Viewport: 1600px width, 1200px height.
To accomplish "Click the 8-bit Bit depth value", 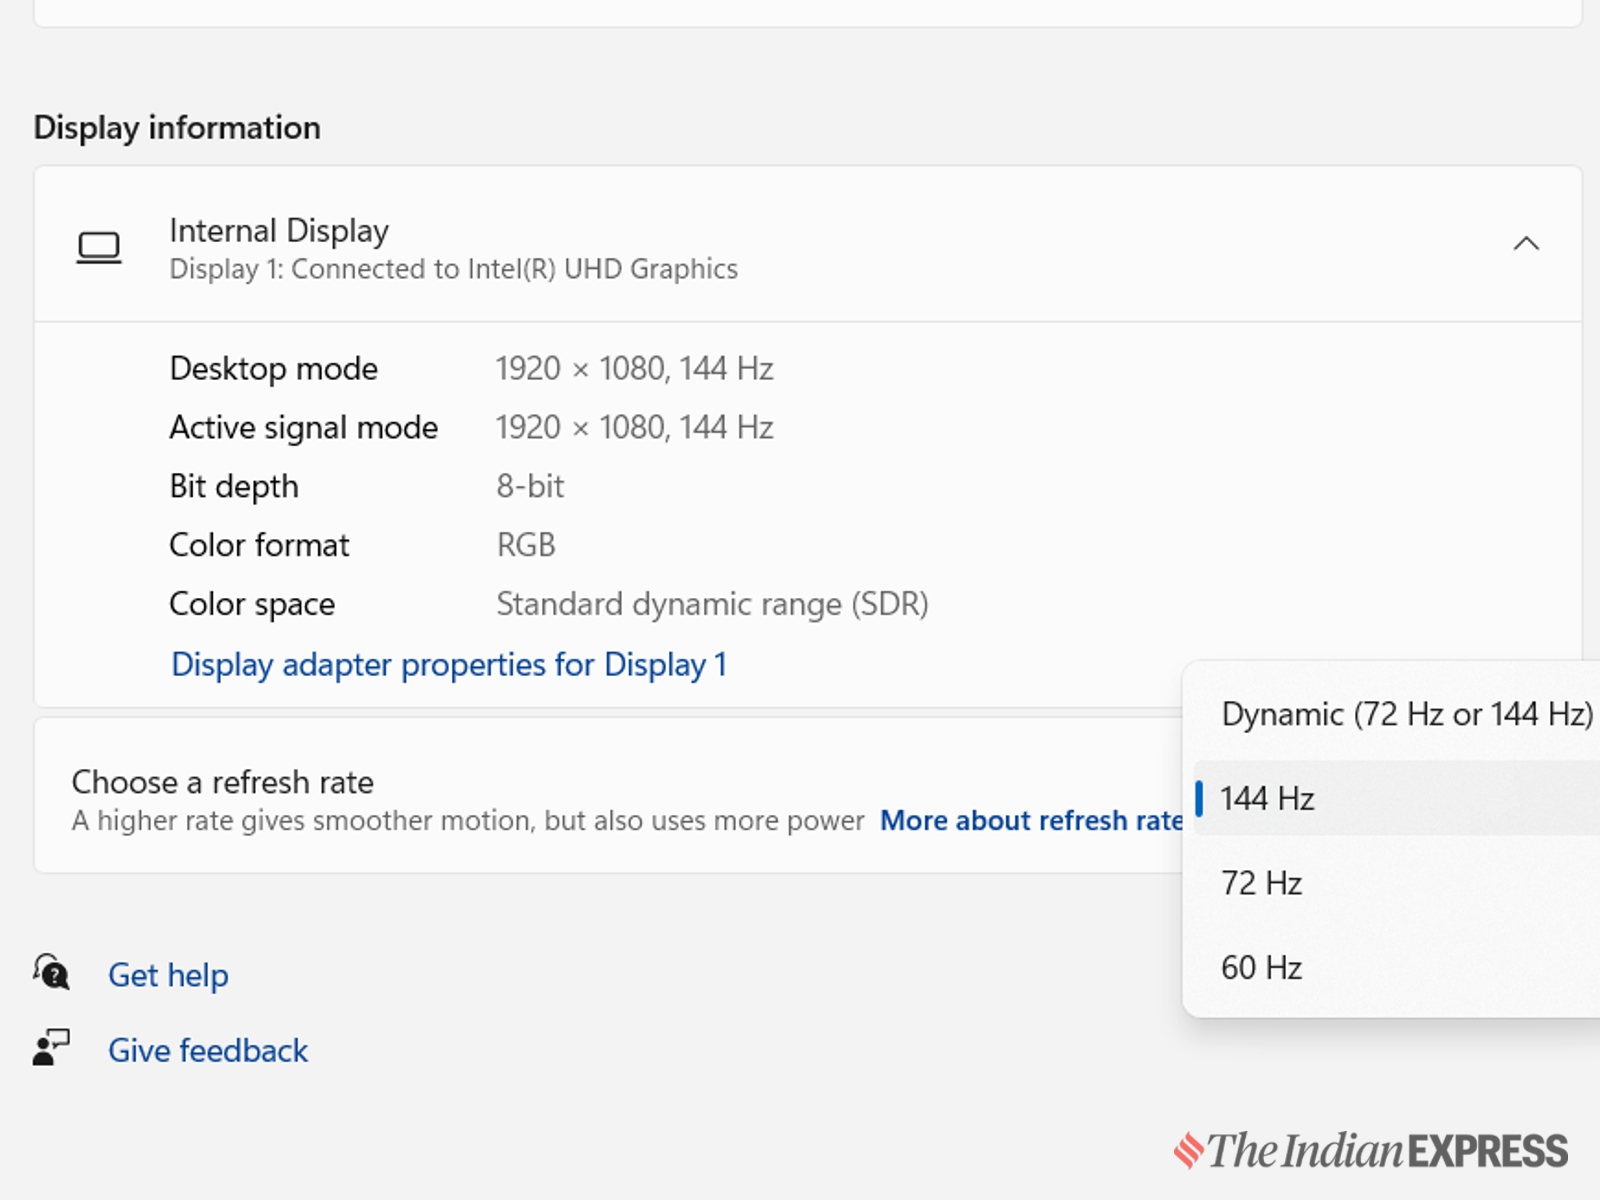I will [x=530, y=487].
